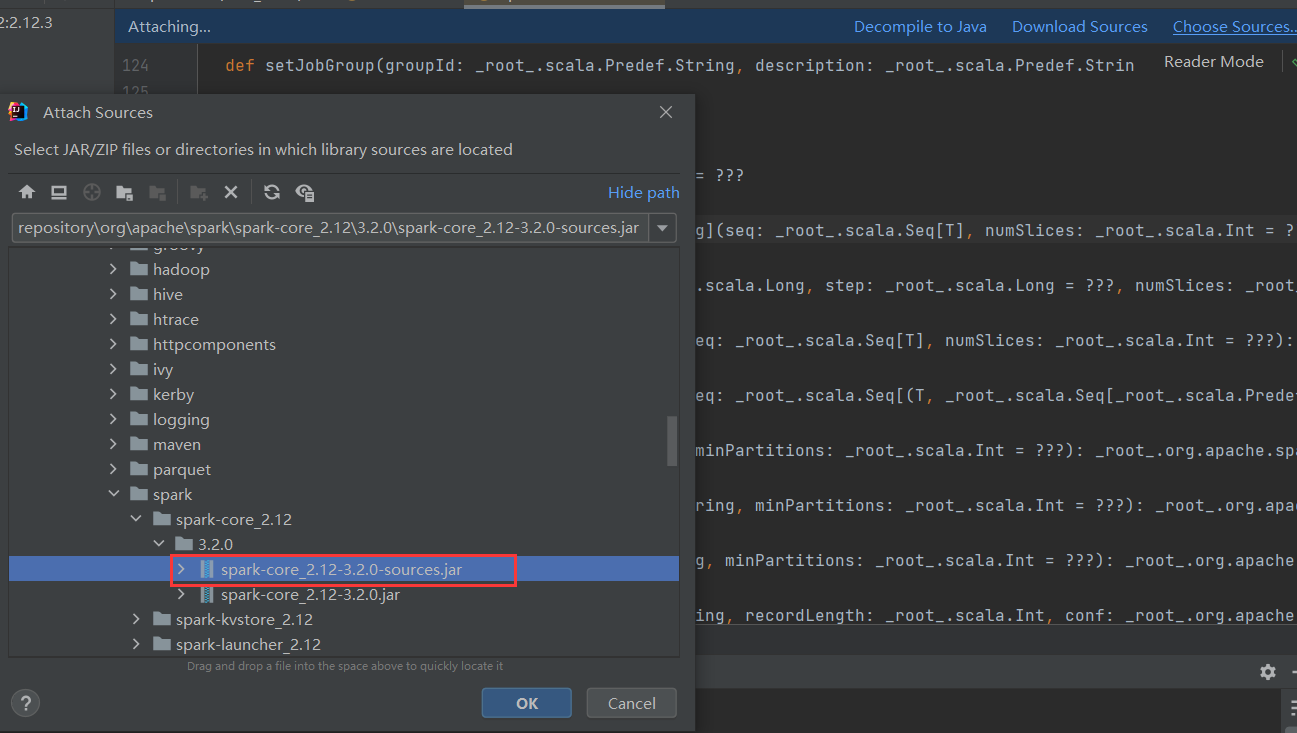Viewport: 1297px width, 733px height.
Task: Expand the logging folder
Action: click(113, 419)
